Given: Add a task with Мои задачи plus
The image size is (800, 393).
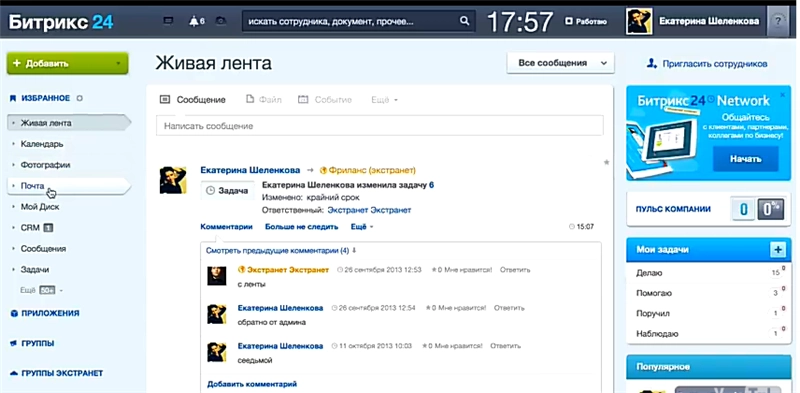Looking at the screenshot, I should (778, 250).
